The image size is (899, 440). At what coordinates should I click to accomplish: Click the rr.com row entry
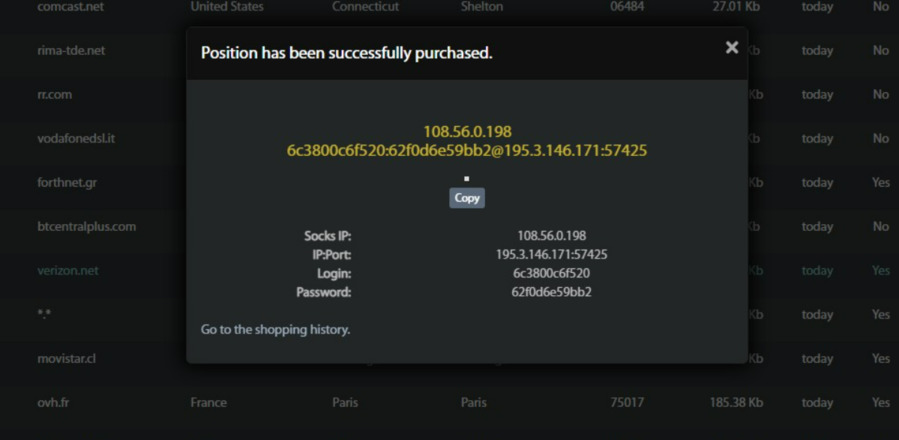(55, 95)
